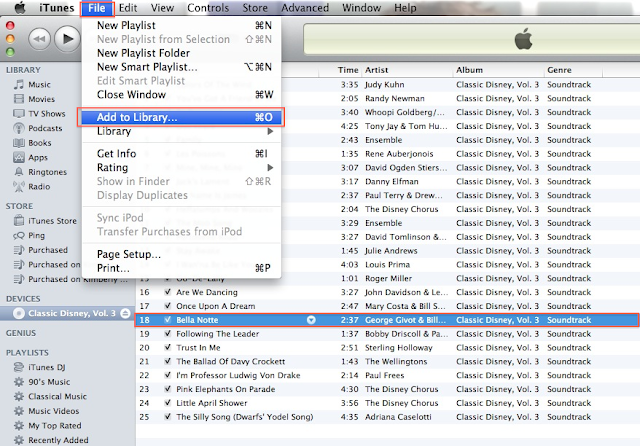
Task: Expand the Rating submenu
Action: (x=181, y=168)
